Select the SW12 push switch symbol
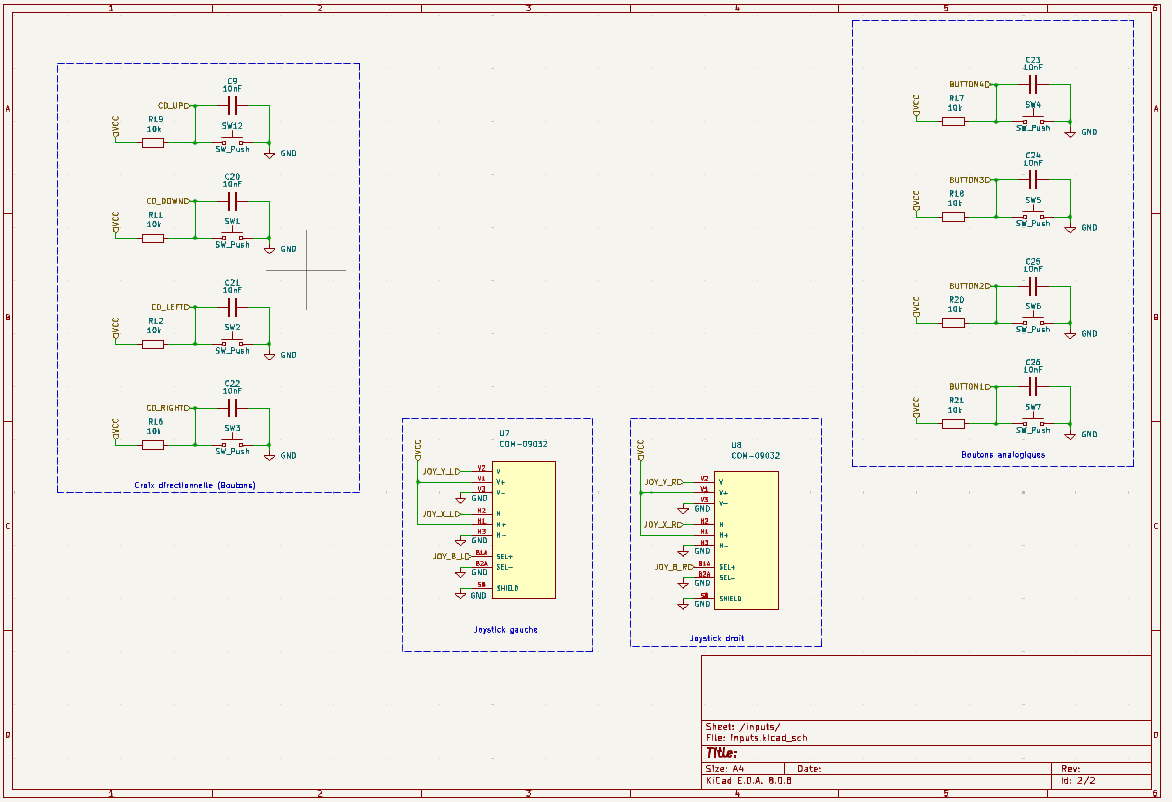 point(232,141)
